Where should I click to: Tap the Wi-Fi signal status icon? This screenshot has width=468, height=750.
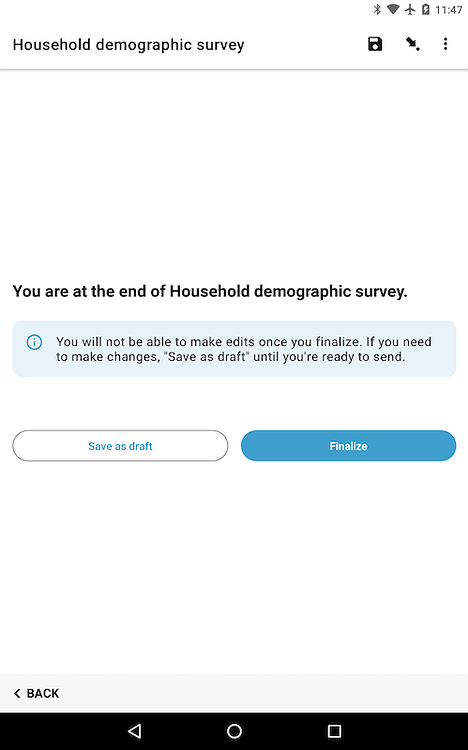[393, 9]
